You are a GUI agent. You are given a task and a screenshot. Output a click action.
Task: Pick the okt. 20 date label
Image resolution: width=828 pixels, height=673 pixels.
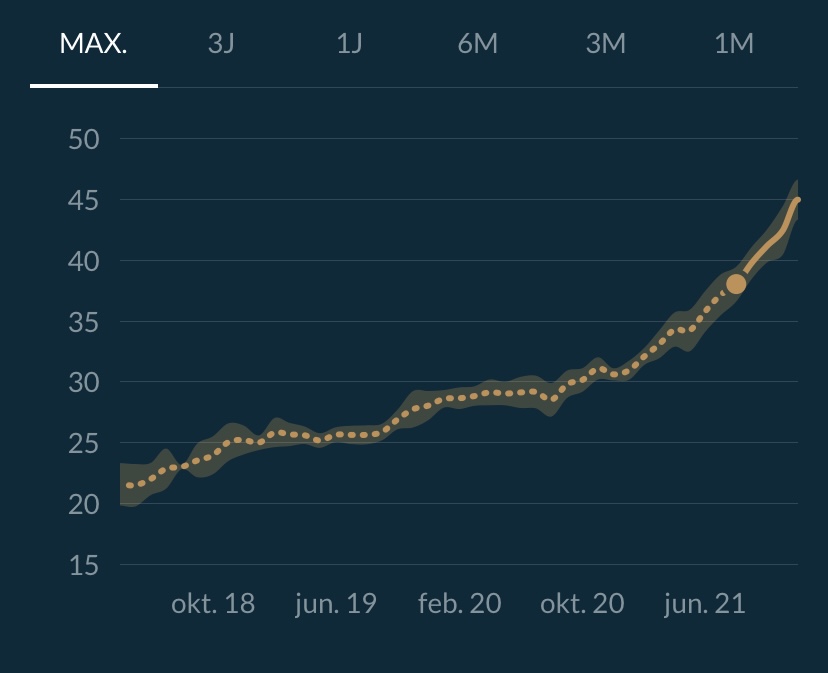click(x=582, y=604)
